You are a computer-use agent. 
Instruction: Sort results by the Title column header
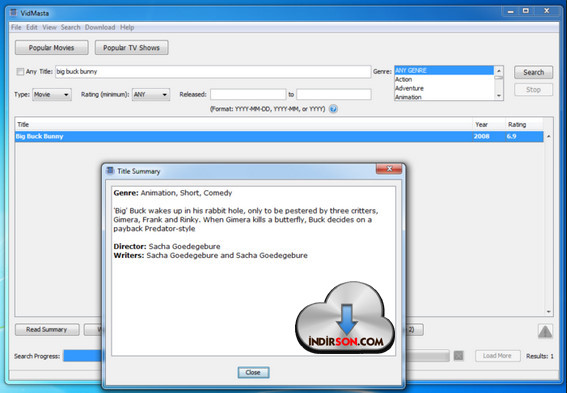coord(244,124)
